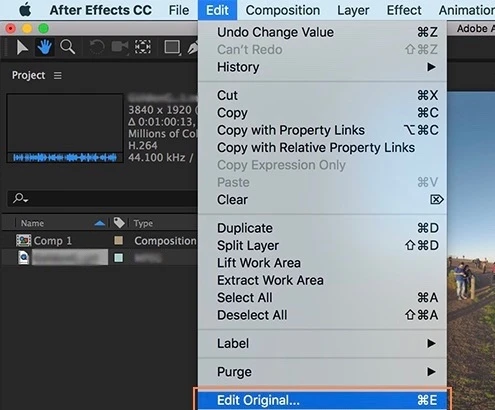The image size is (495, 410).
Task: Choose the Rectangle shape tool
Action: tap(172, 47)
